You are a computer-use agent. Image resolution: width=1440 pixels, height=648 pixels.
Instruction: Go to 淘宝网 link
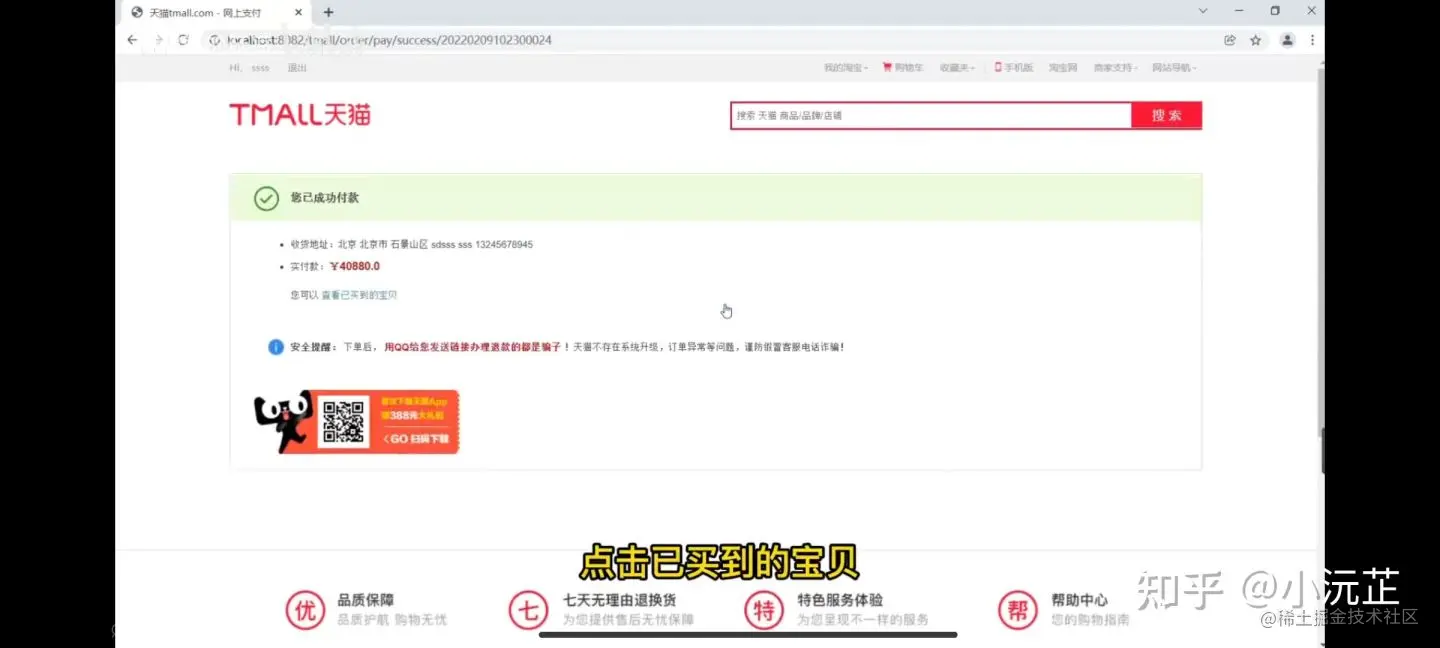1063,68
